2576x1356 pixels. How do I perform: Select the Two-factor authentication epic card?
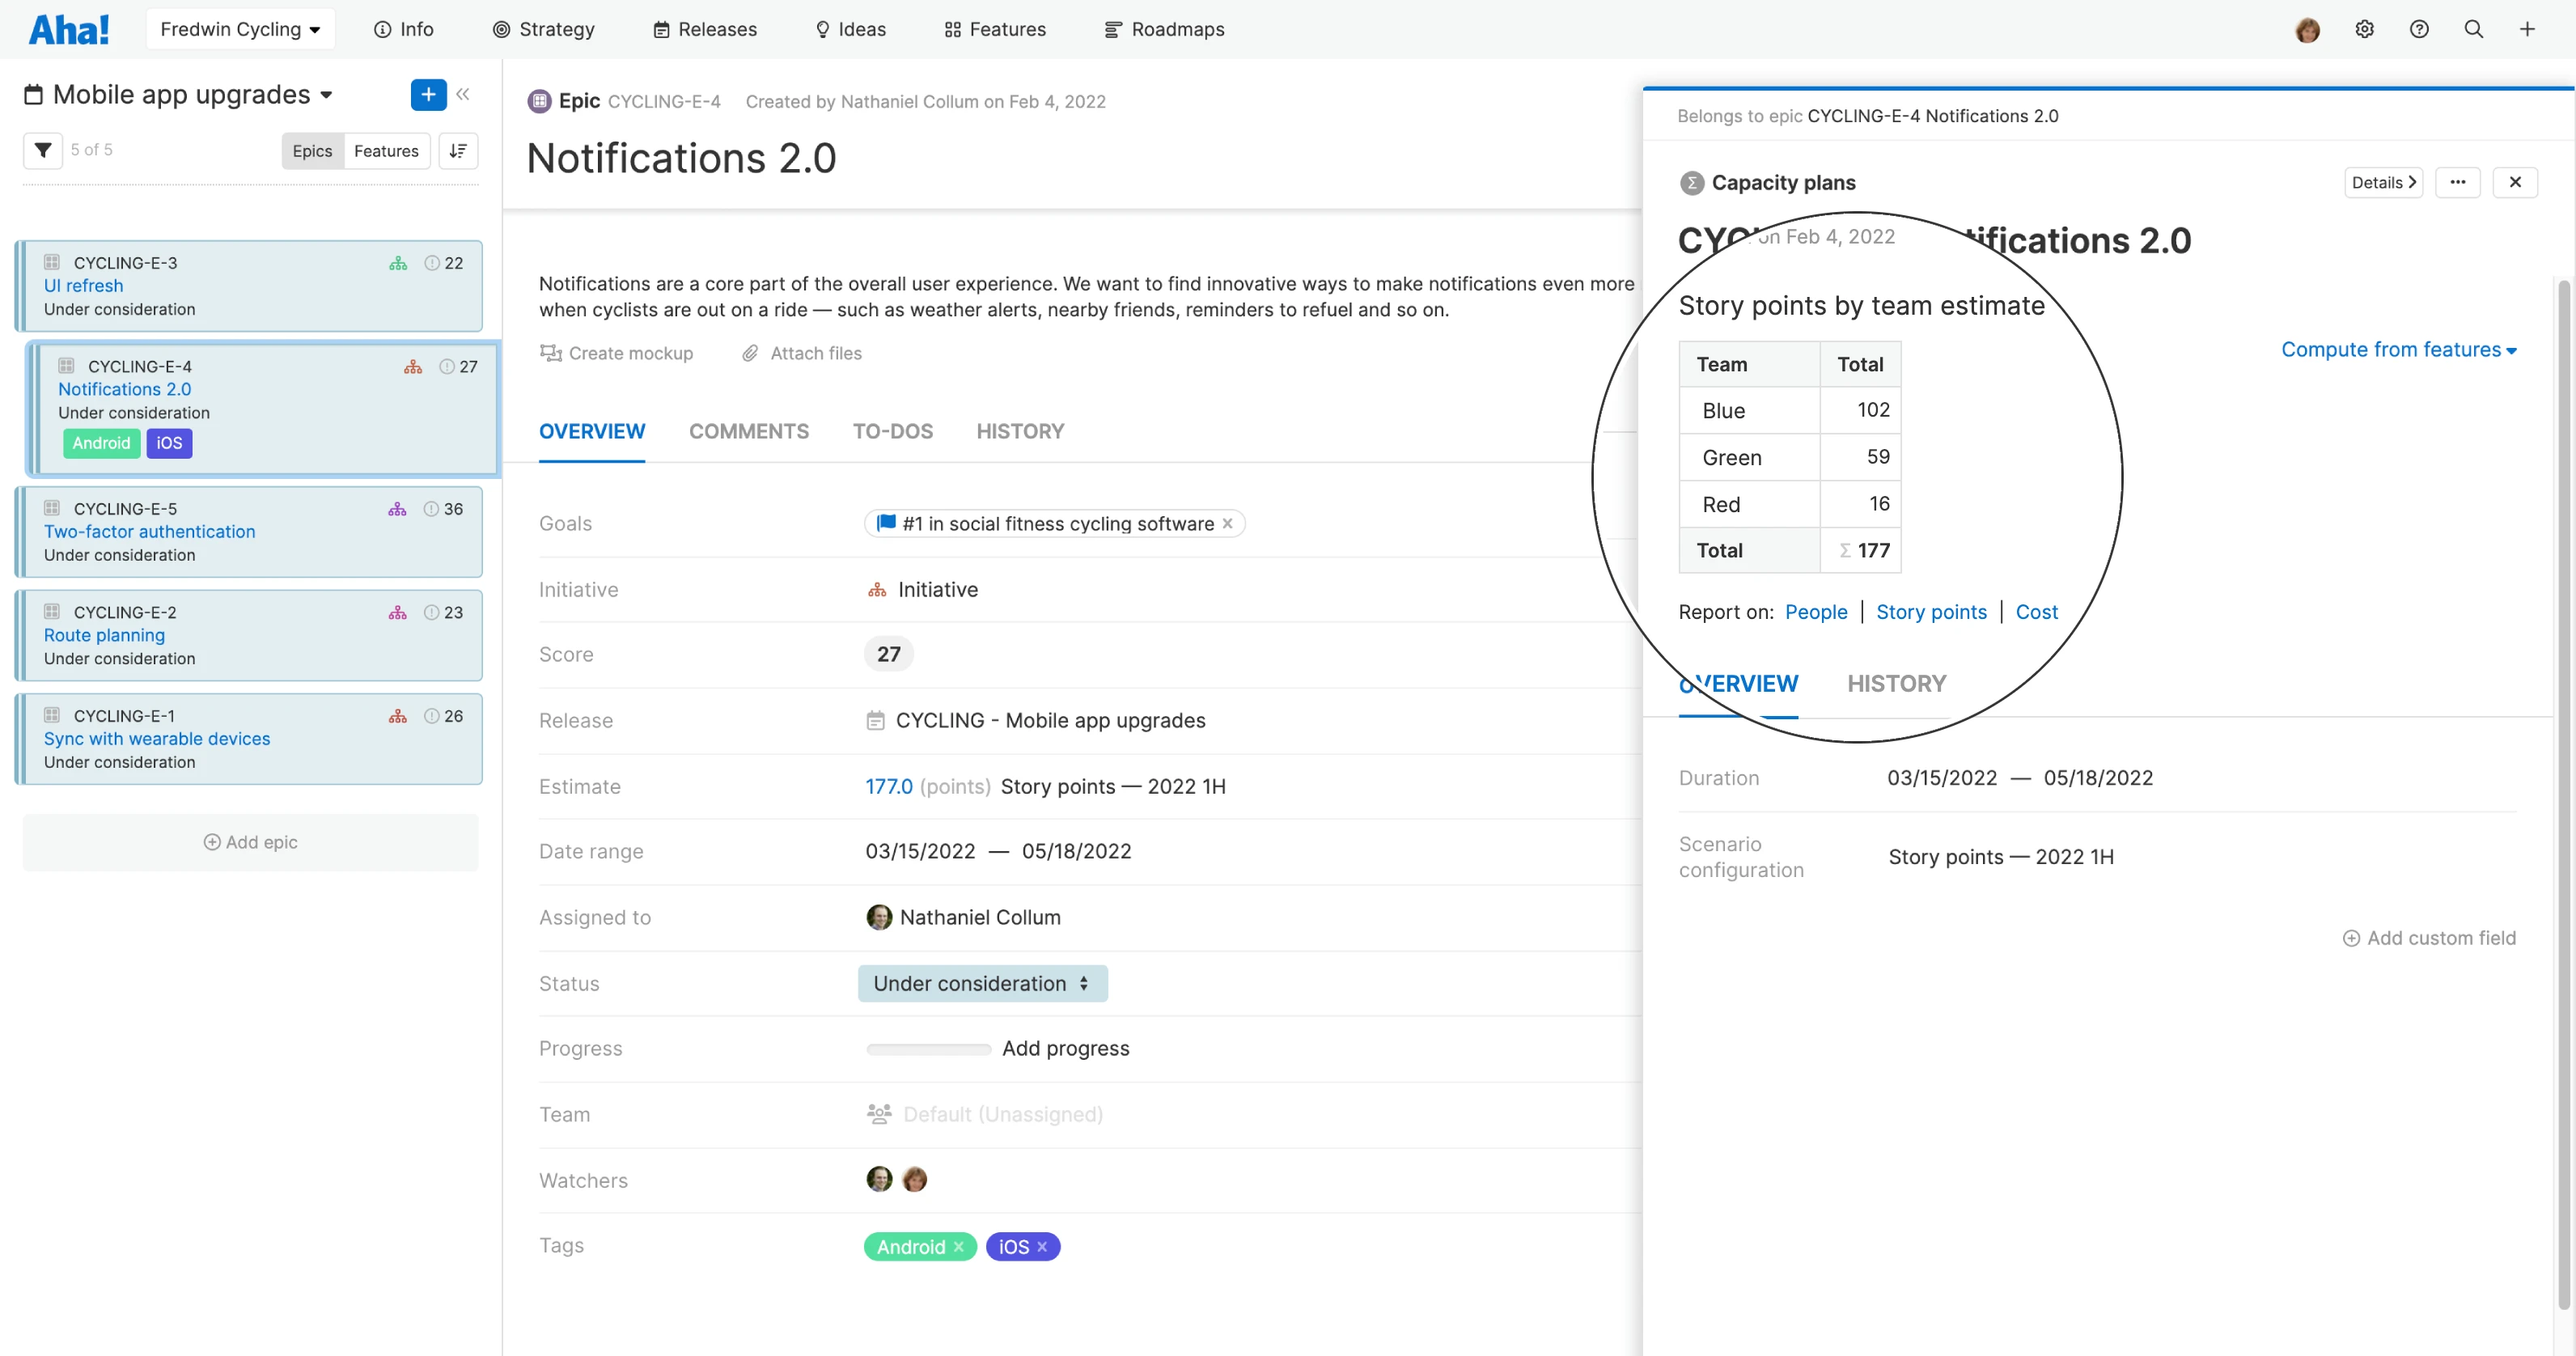coord(248,531)
